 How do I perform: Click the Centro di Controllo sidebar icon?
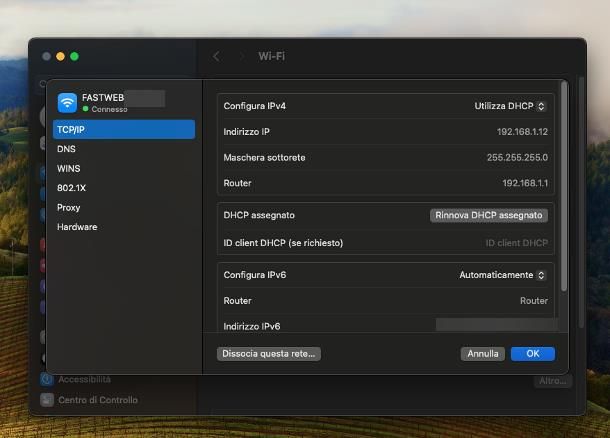tap(47, 399)
